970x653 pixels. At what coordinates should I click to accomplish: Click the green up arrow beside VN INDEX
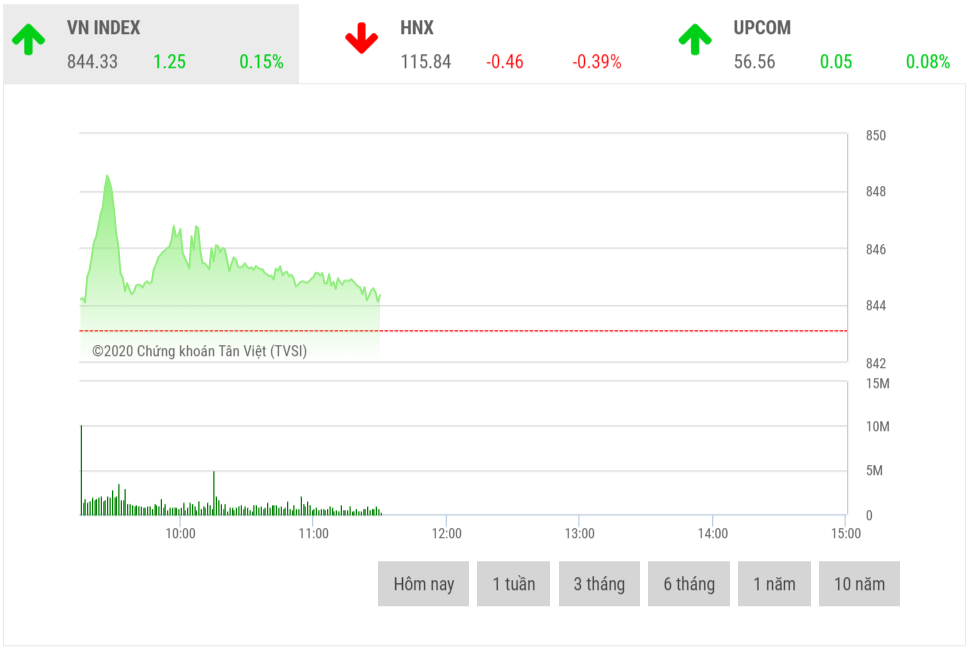coord(29,39)
